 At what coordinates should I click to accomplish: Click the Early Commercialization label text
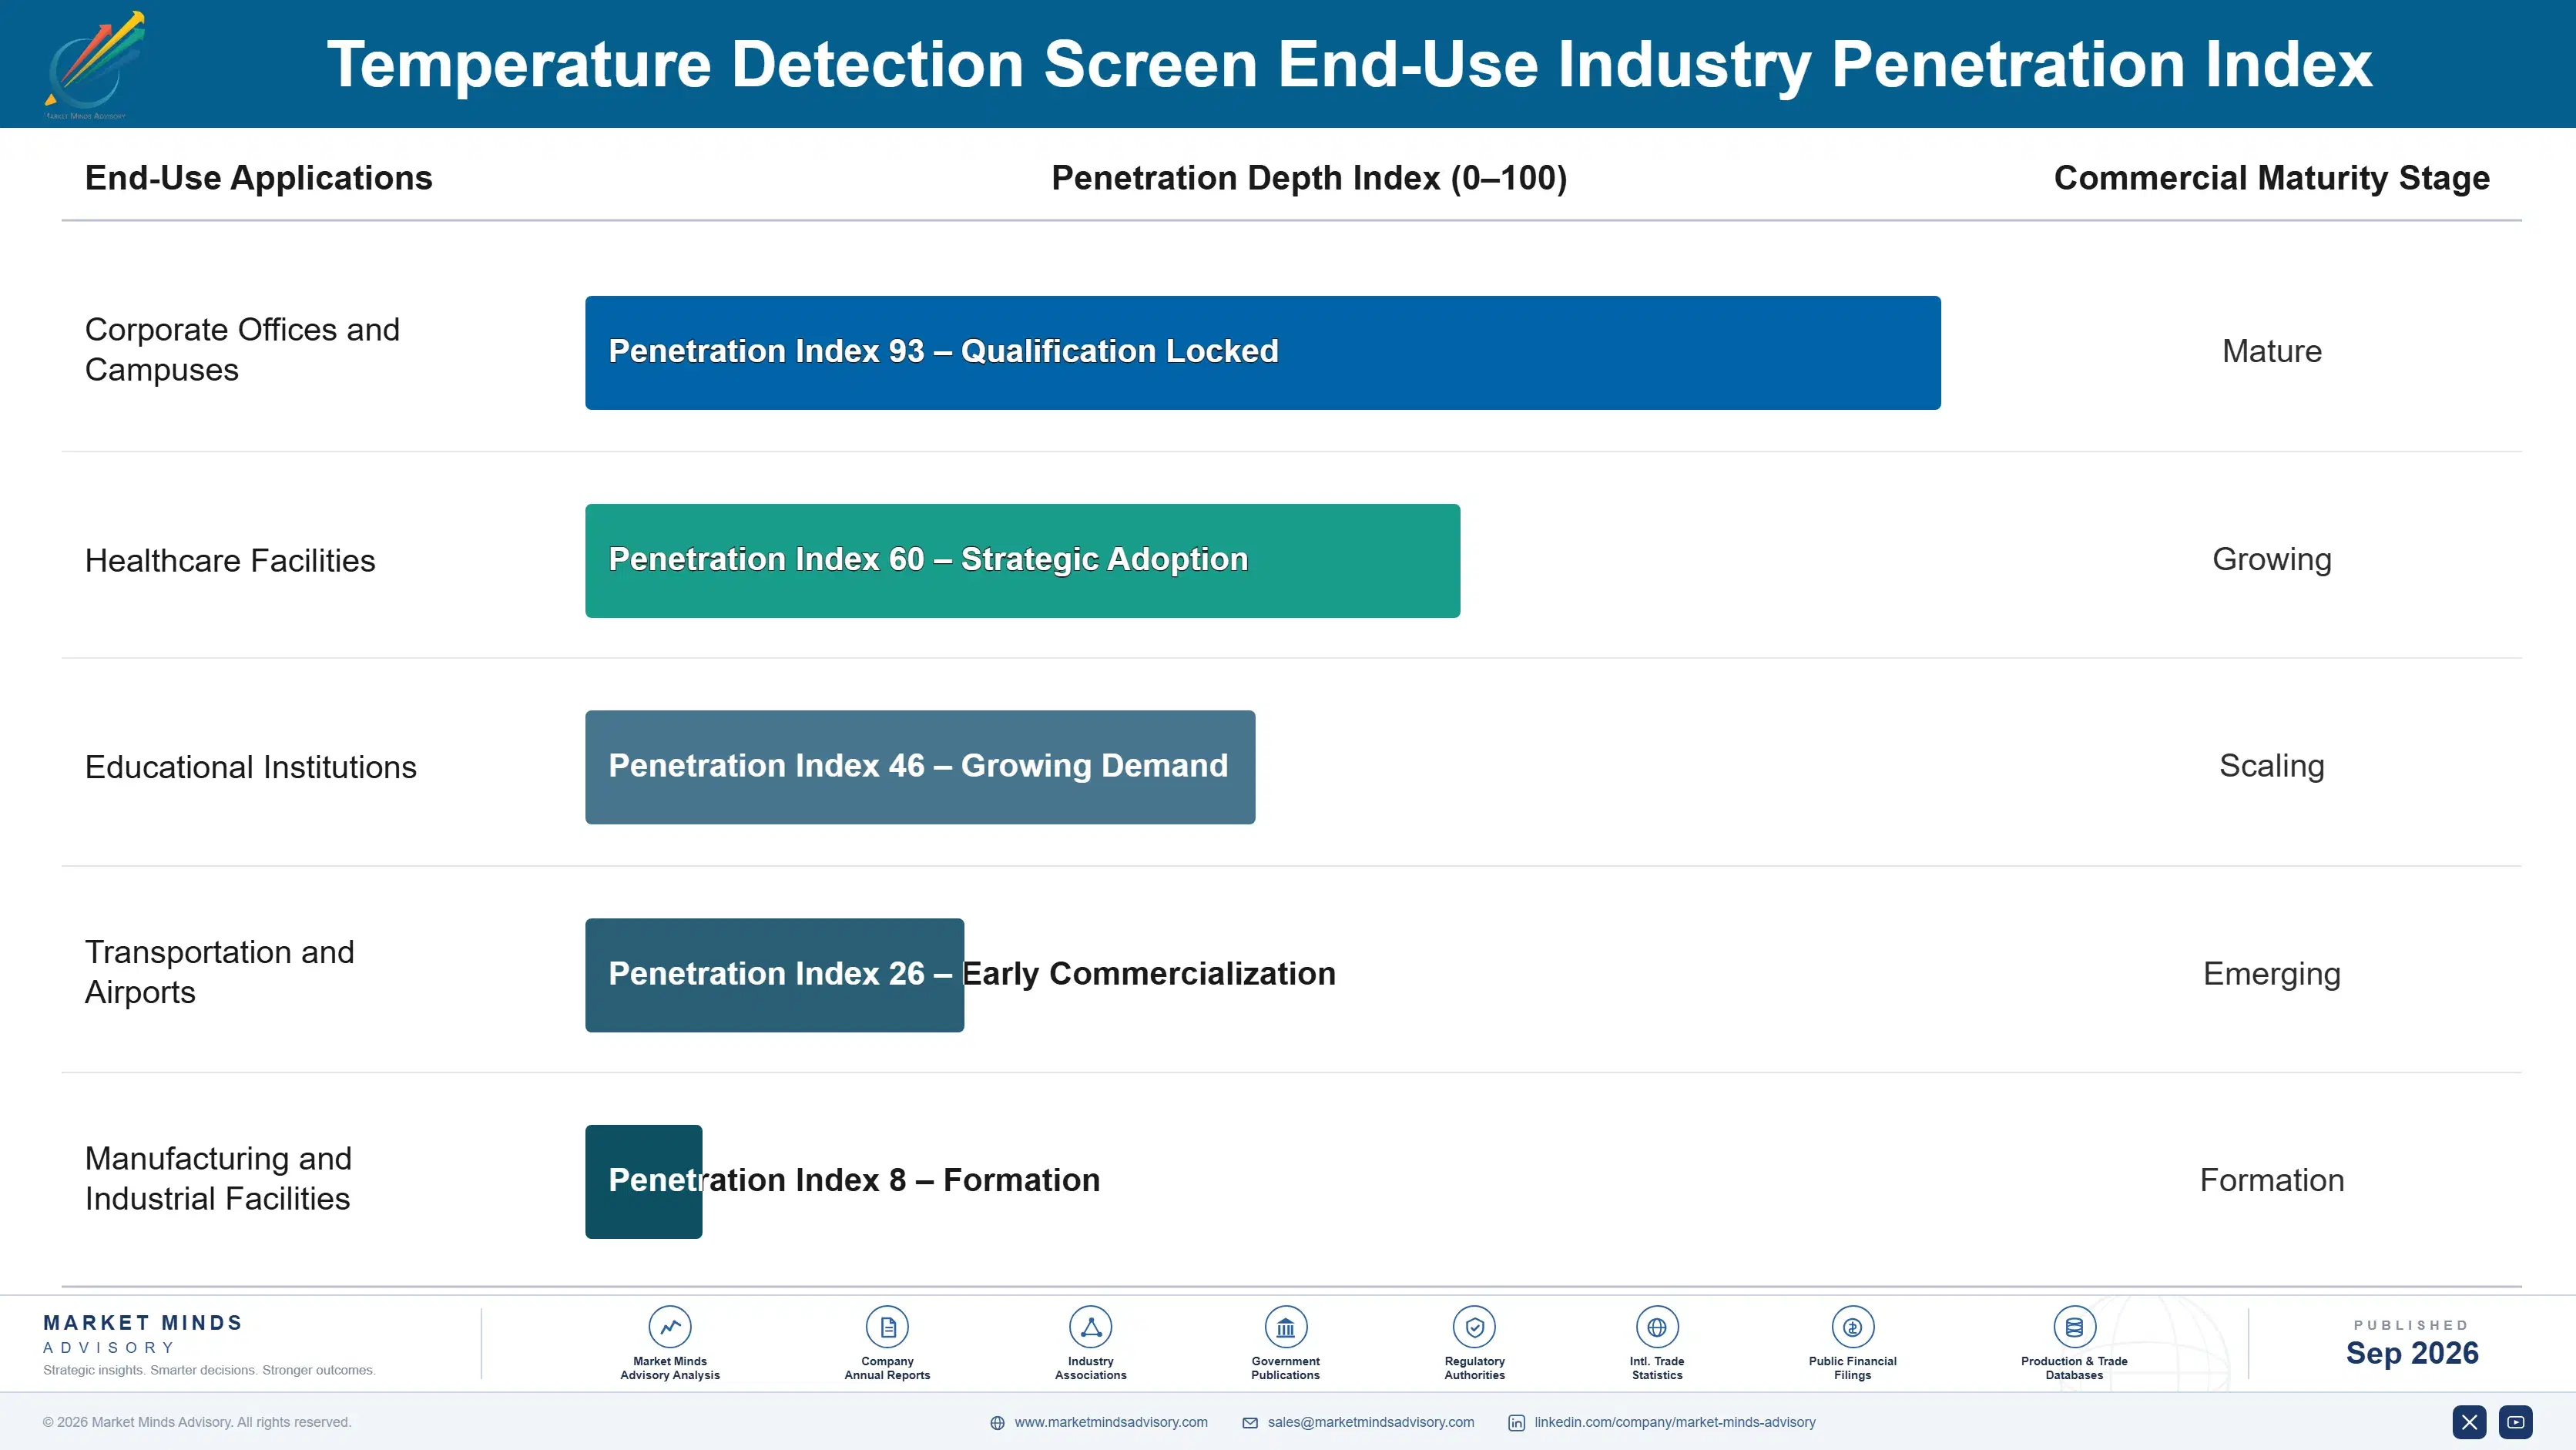(x=1148, y=974)
